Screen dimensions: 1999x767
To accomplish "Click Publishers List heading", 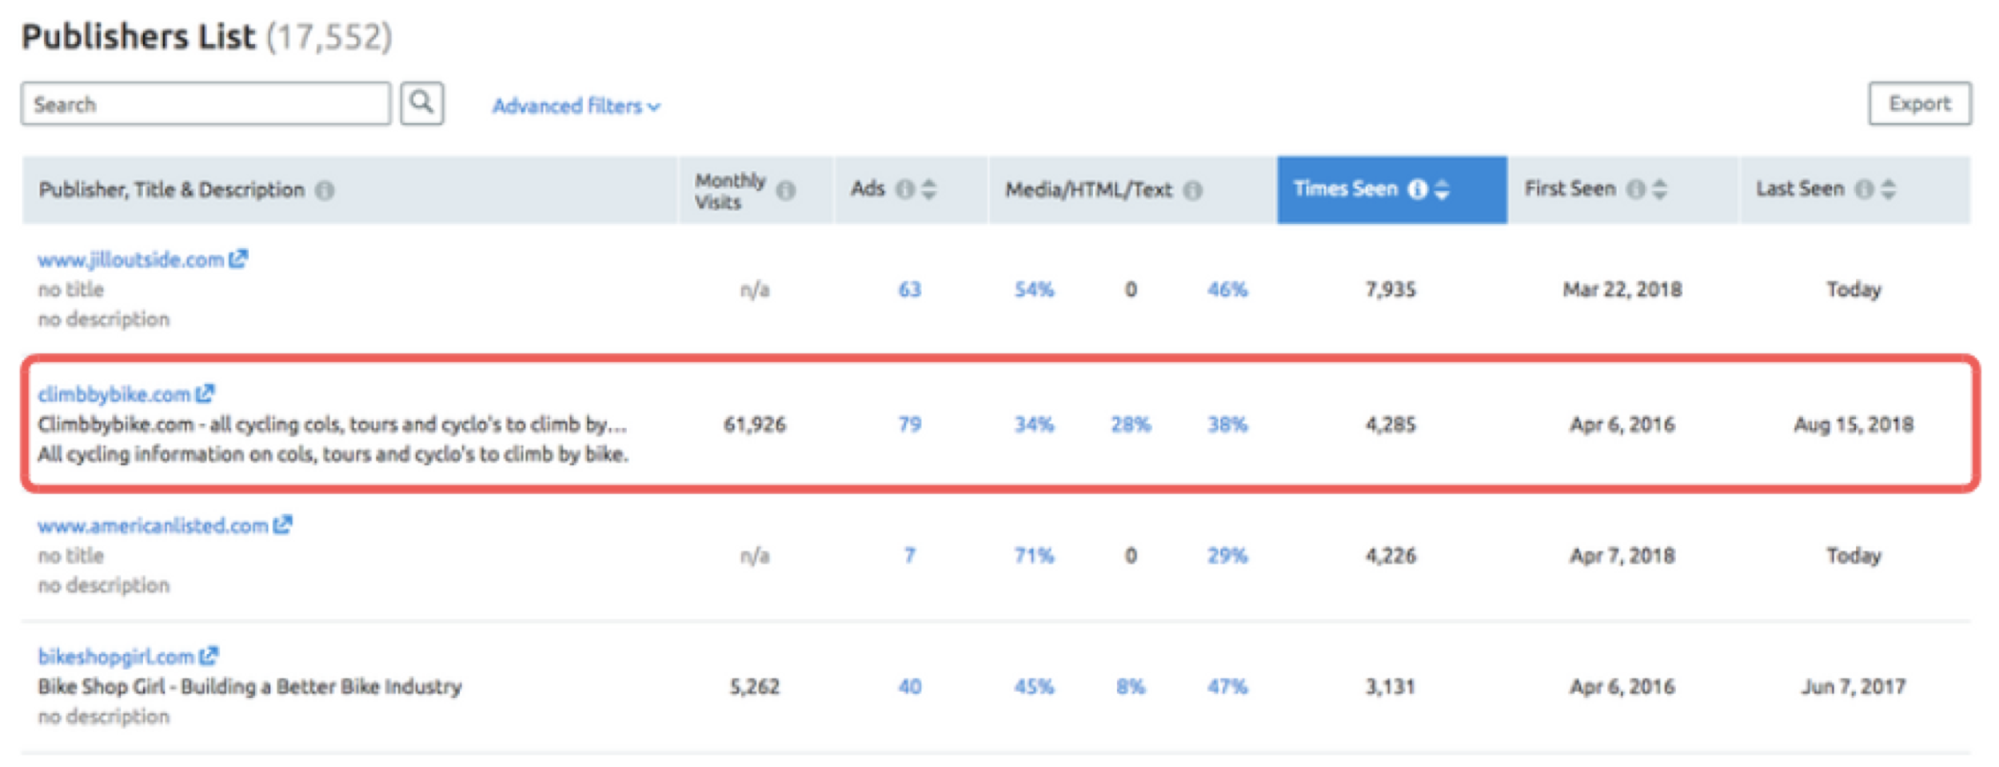I will (x=138, y=37).
